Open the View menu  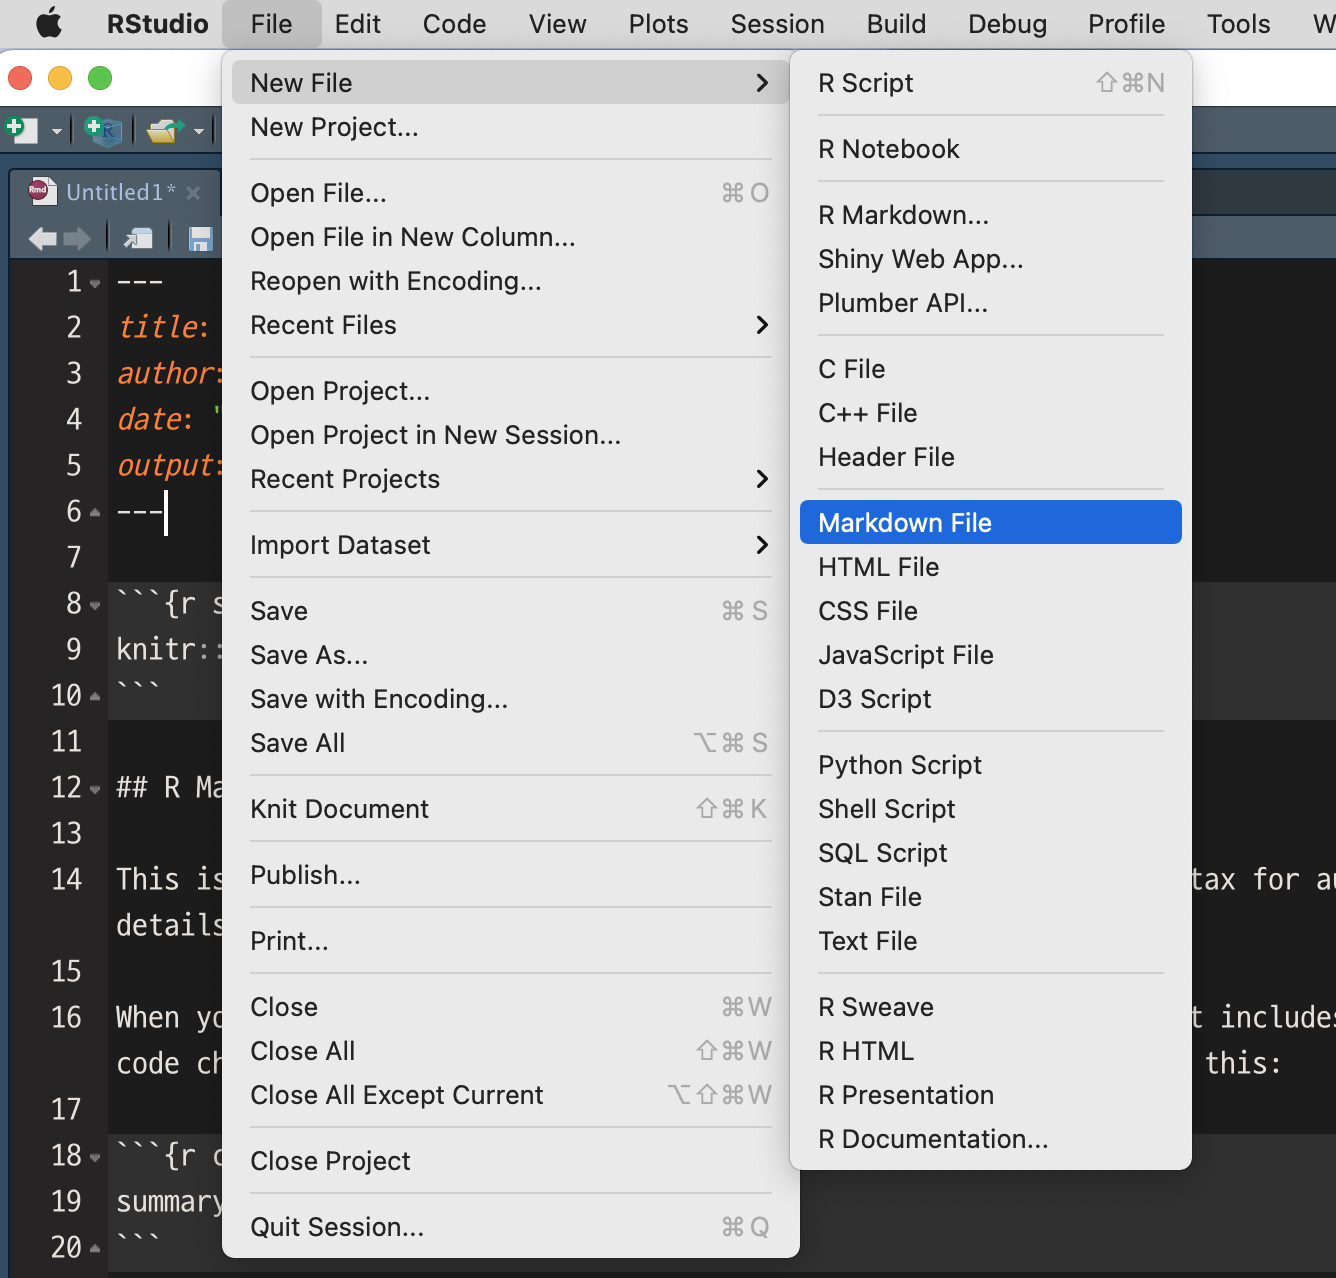[557, 24]
